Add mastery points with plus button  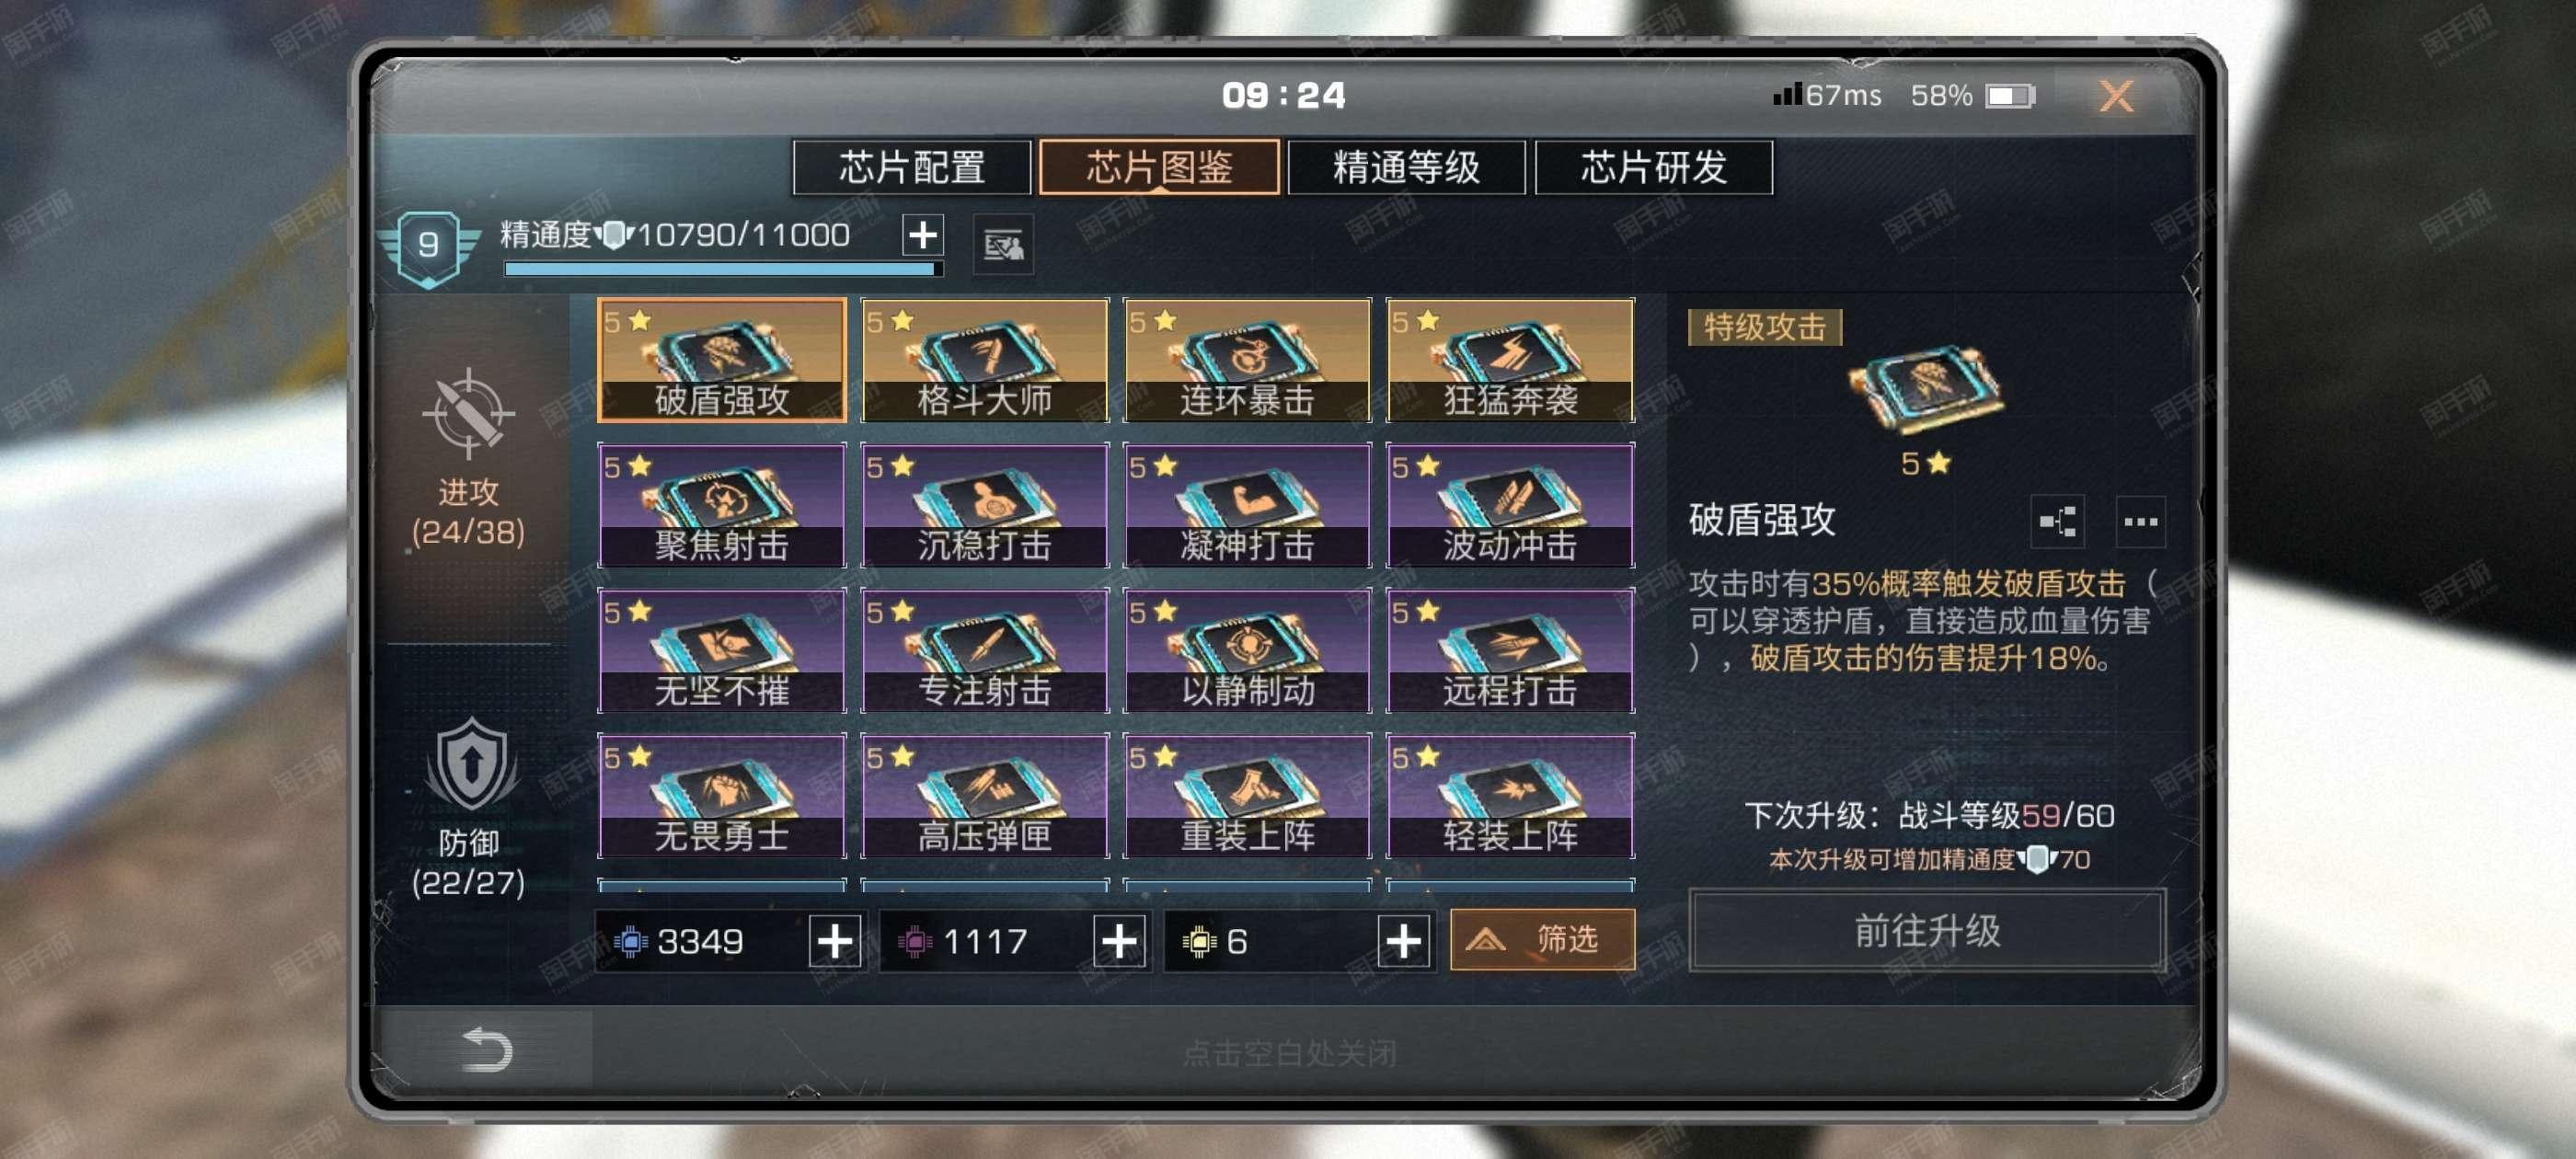(x=922, y=235)
